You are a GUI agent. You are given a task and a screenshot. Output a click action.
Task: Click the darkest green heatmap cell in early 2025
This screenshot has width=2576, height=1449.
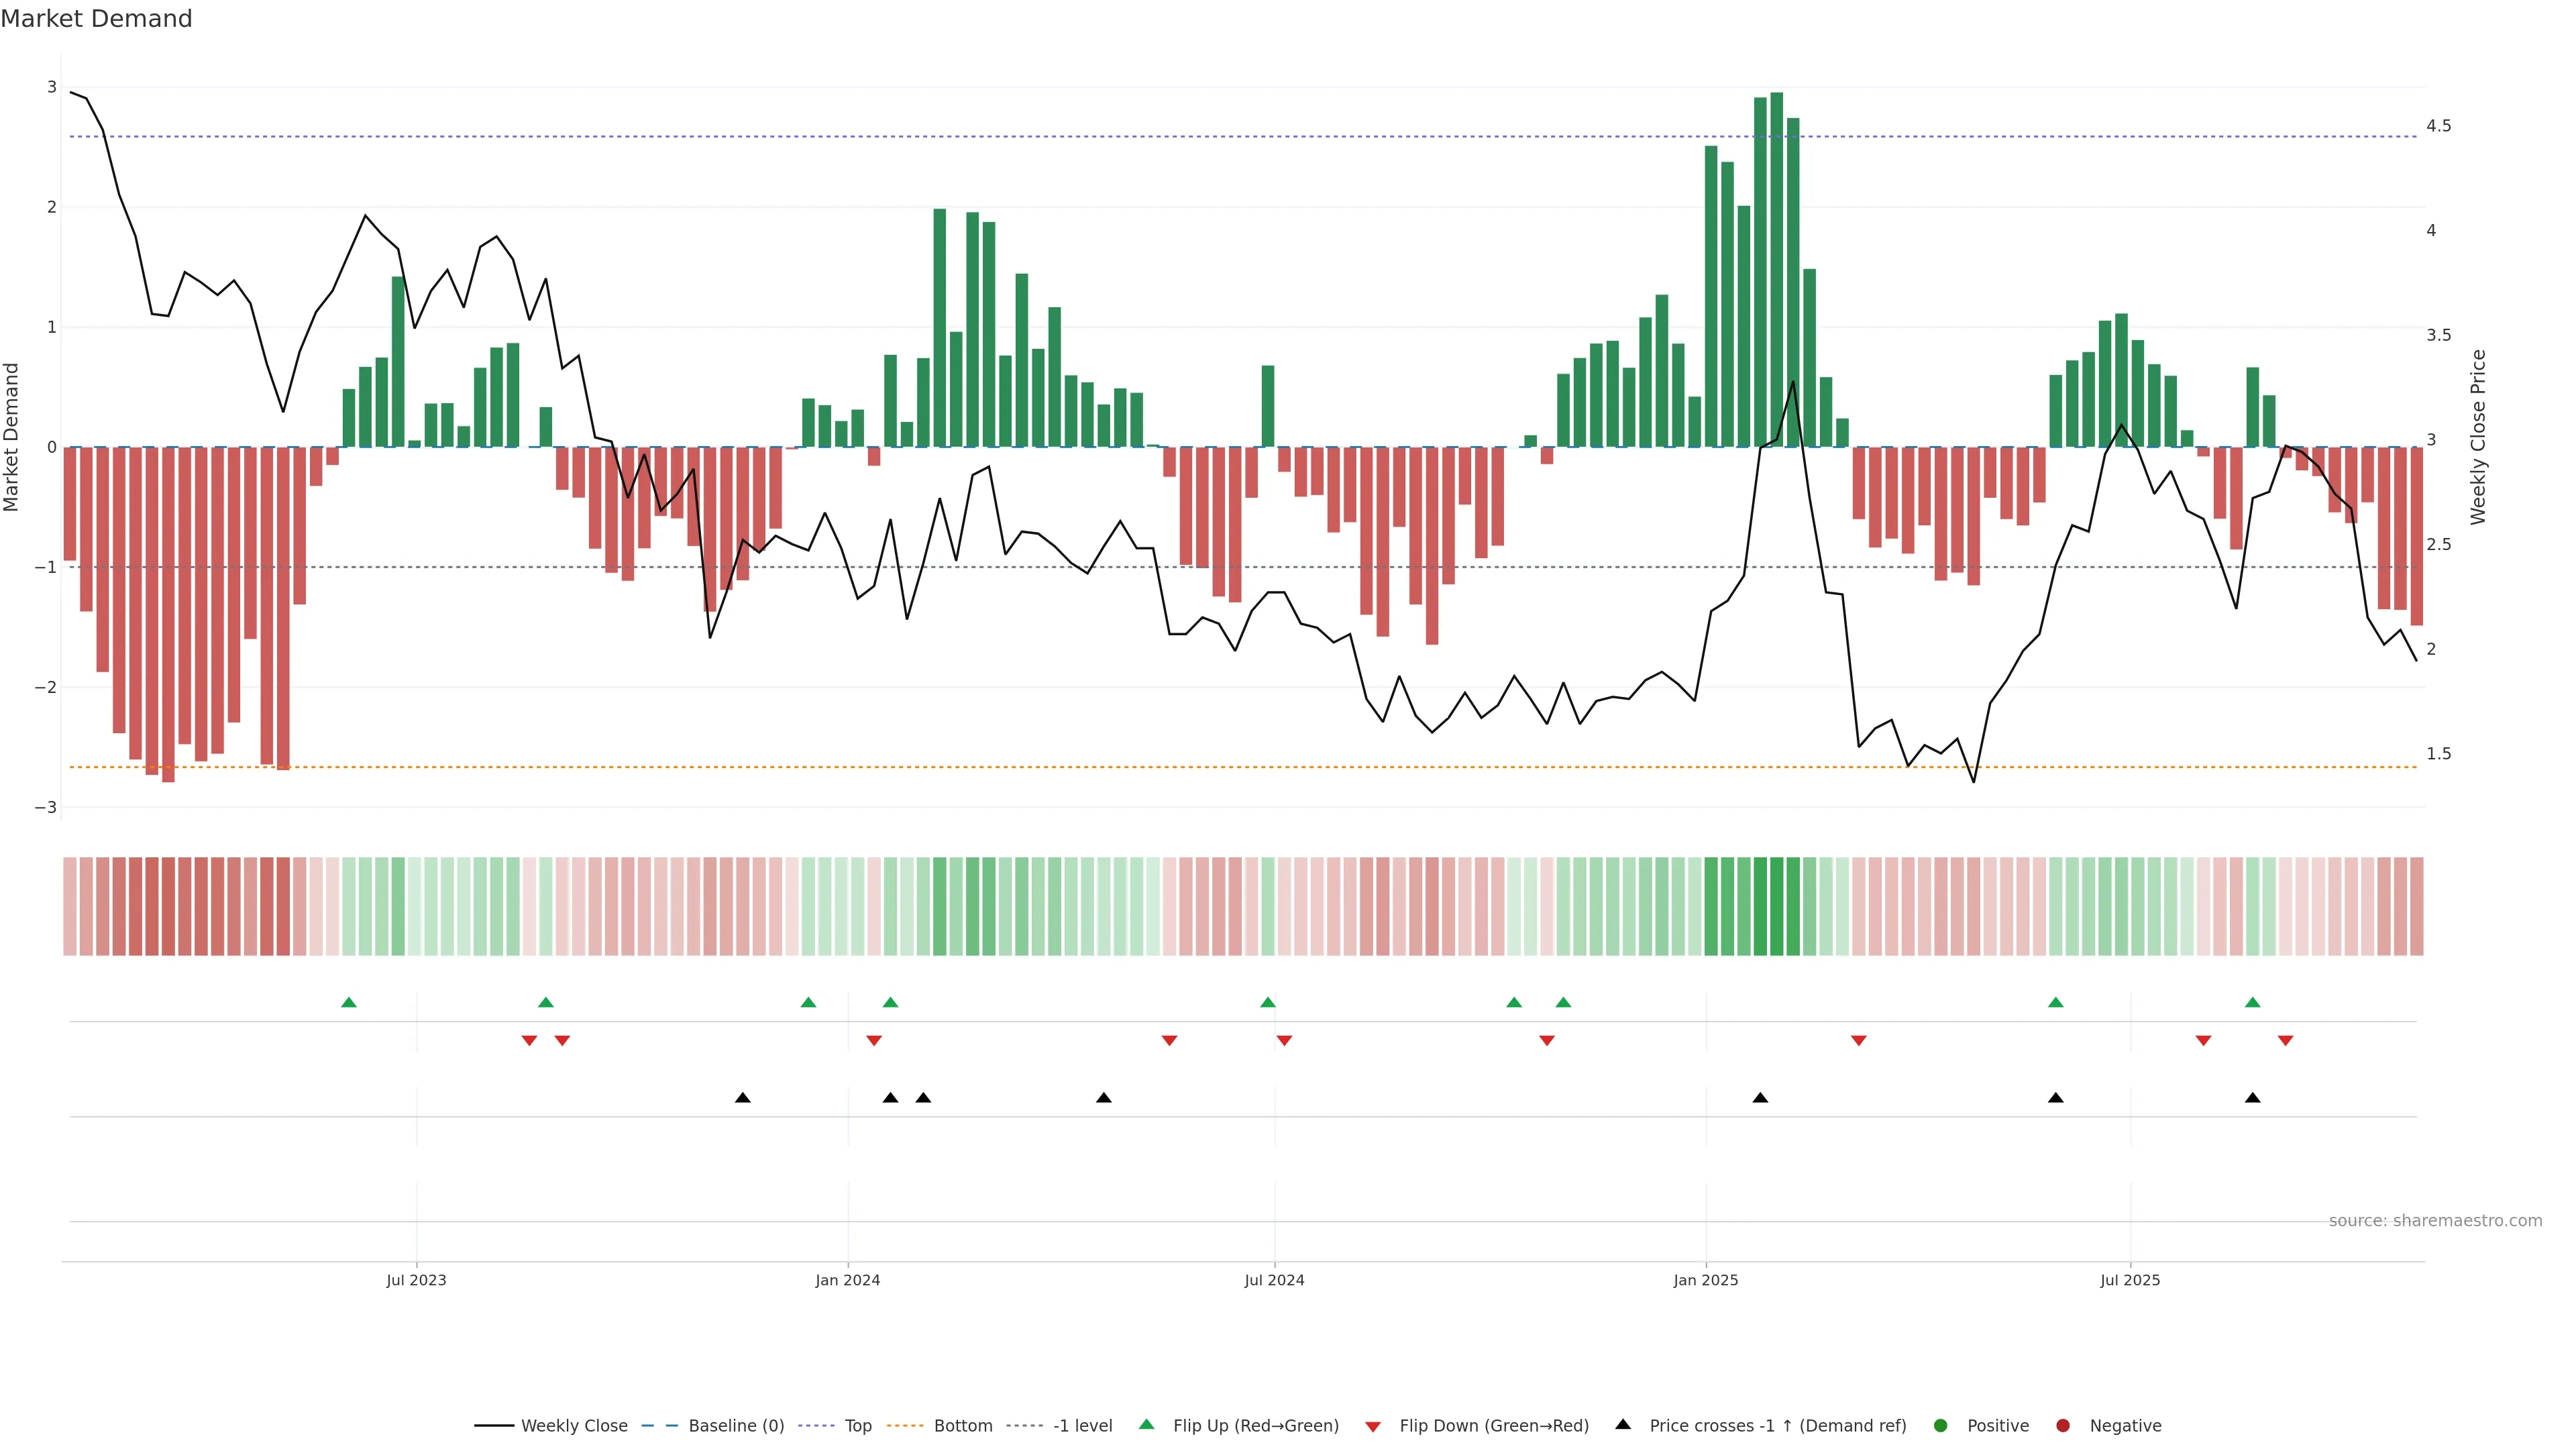tap(1777, 906)
